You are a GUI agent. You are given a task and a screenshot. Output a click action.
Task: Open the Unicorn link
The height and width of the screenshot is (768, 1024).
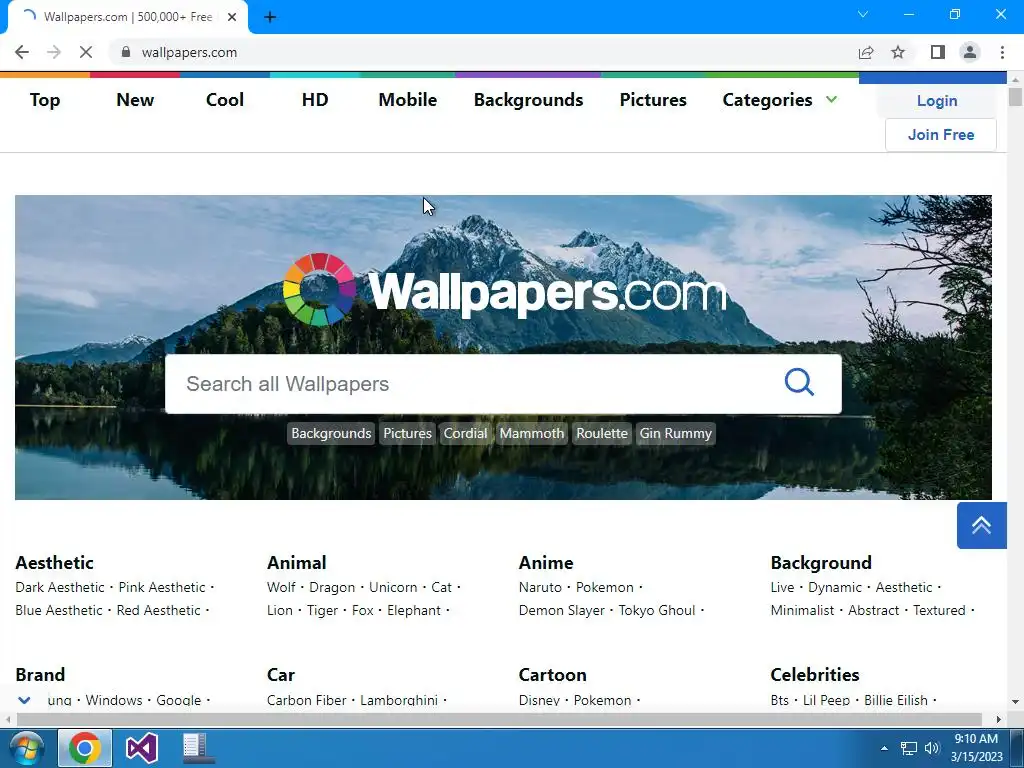click(393, 587)
